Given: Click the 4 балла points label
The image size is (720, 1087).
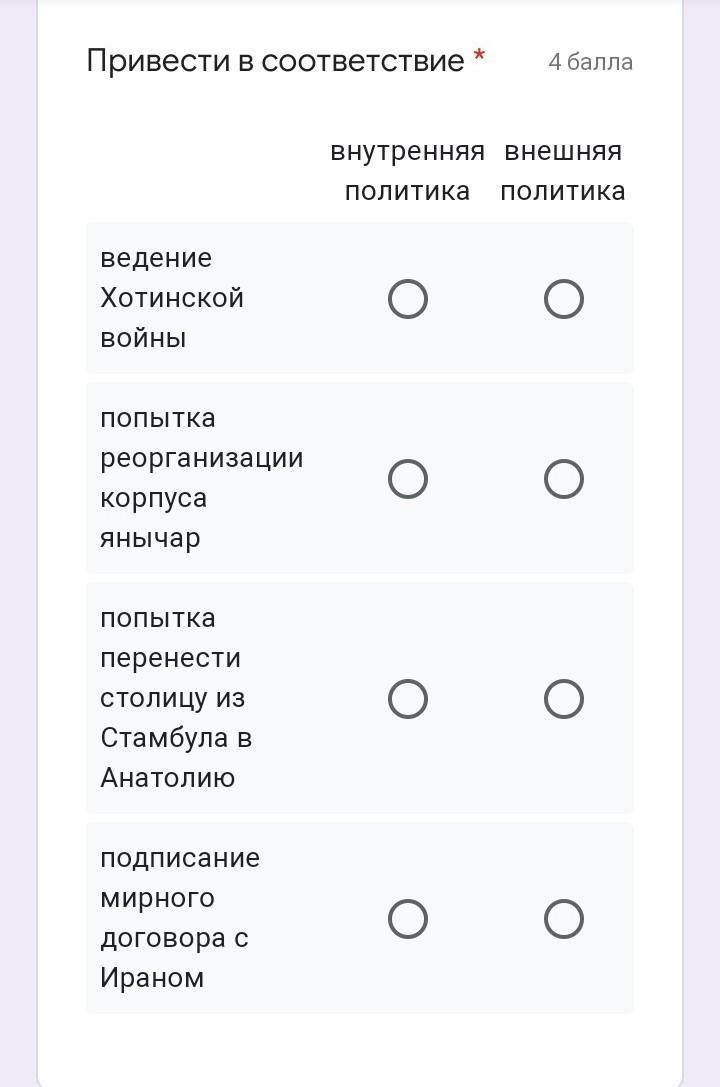Looking at the screenshot, I should [x=590, y=62].
